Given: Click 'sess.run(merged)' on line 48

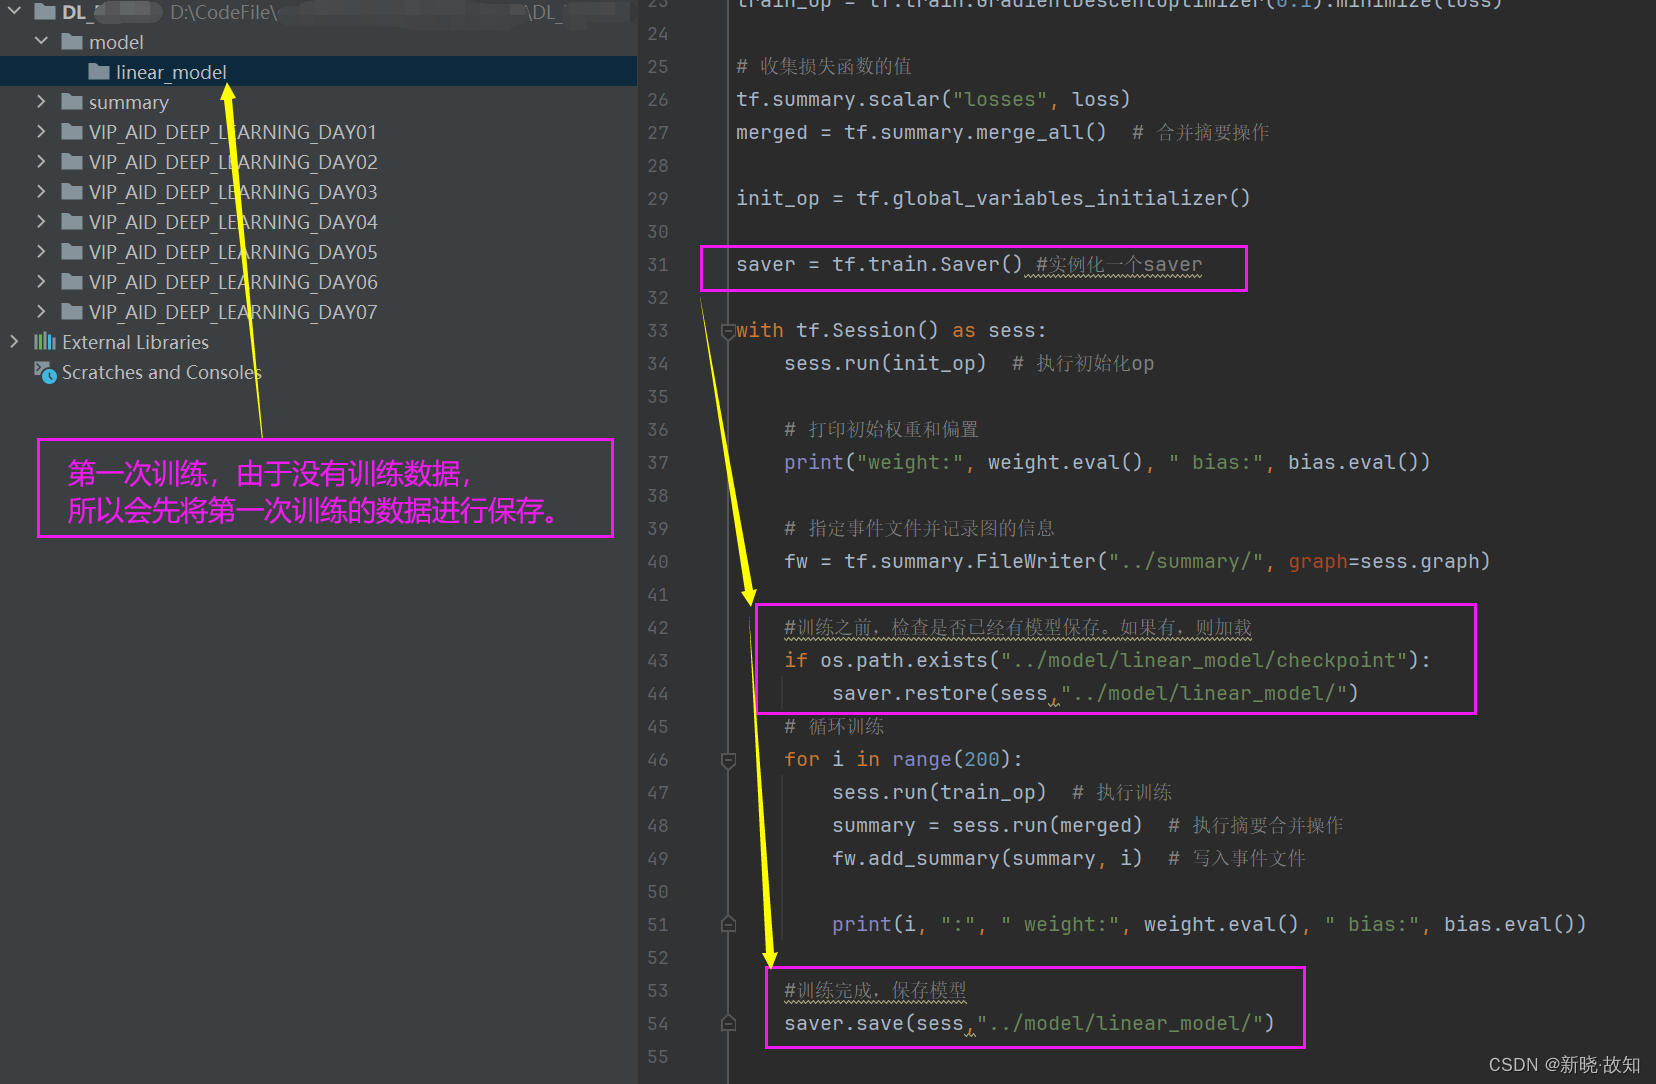Looking at the screenshot, I should pyautogui.click(x=1047, y=825).
